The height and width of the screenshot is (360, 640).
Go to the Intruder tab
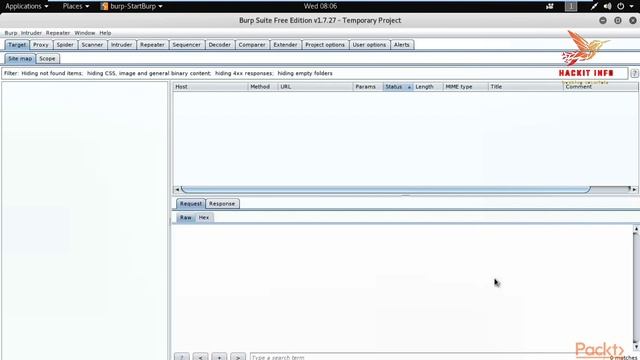click(122, 44)
